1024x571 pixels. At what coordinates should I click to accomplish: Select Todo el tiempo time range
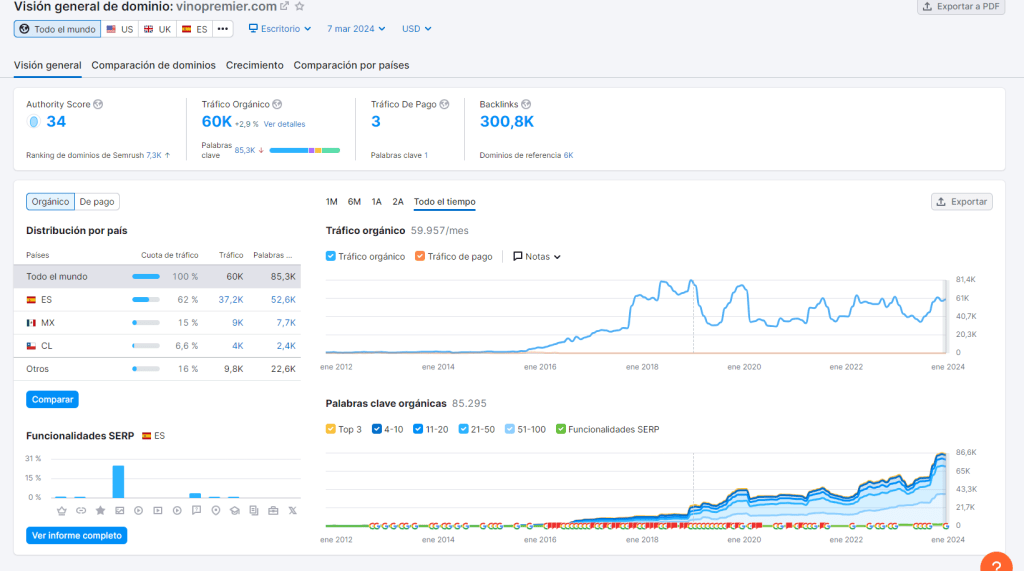445,202
